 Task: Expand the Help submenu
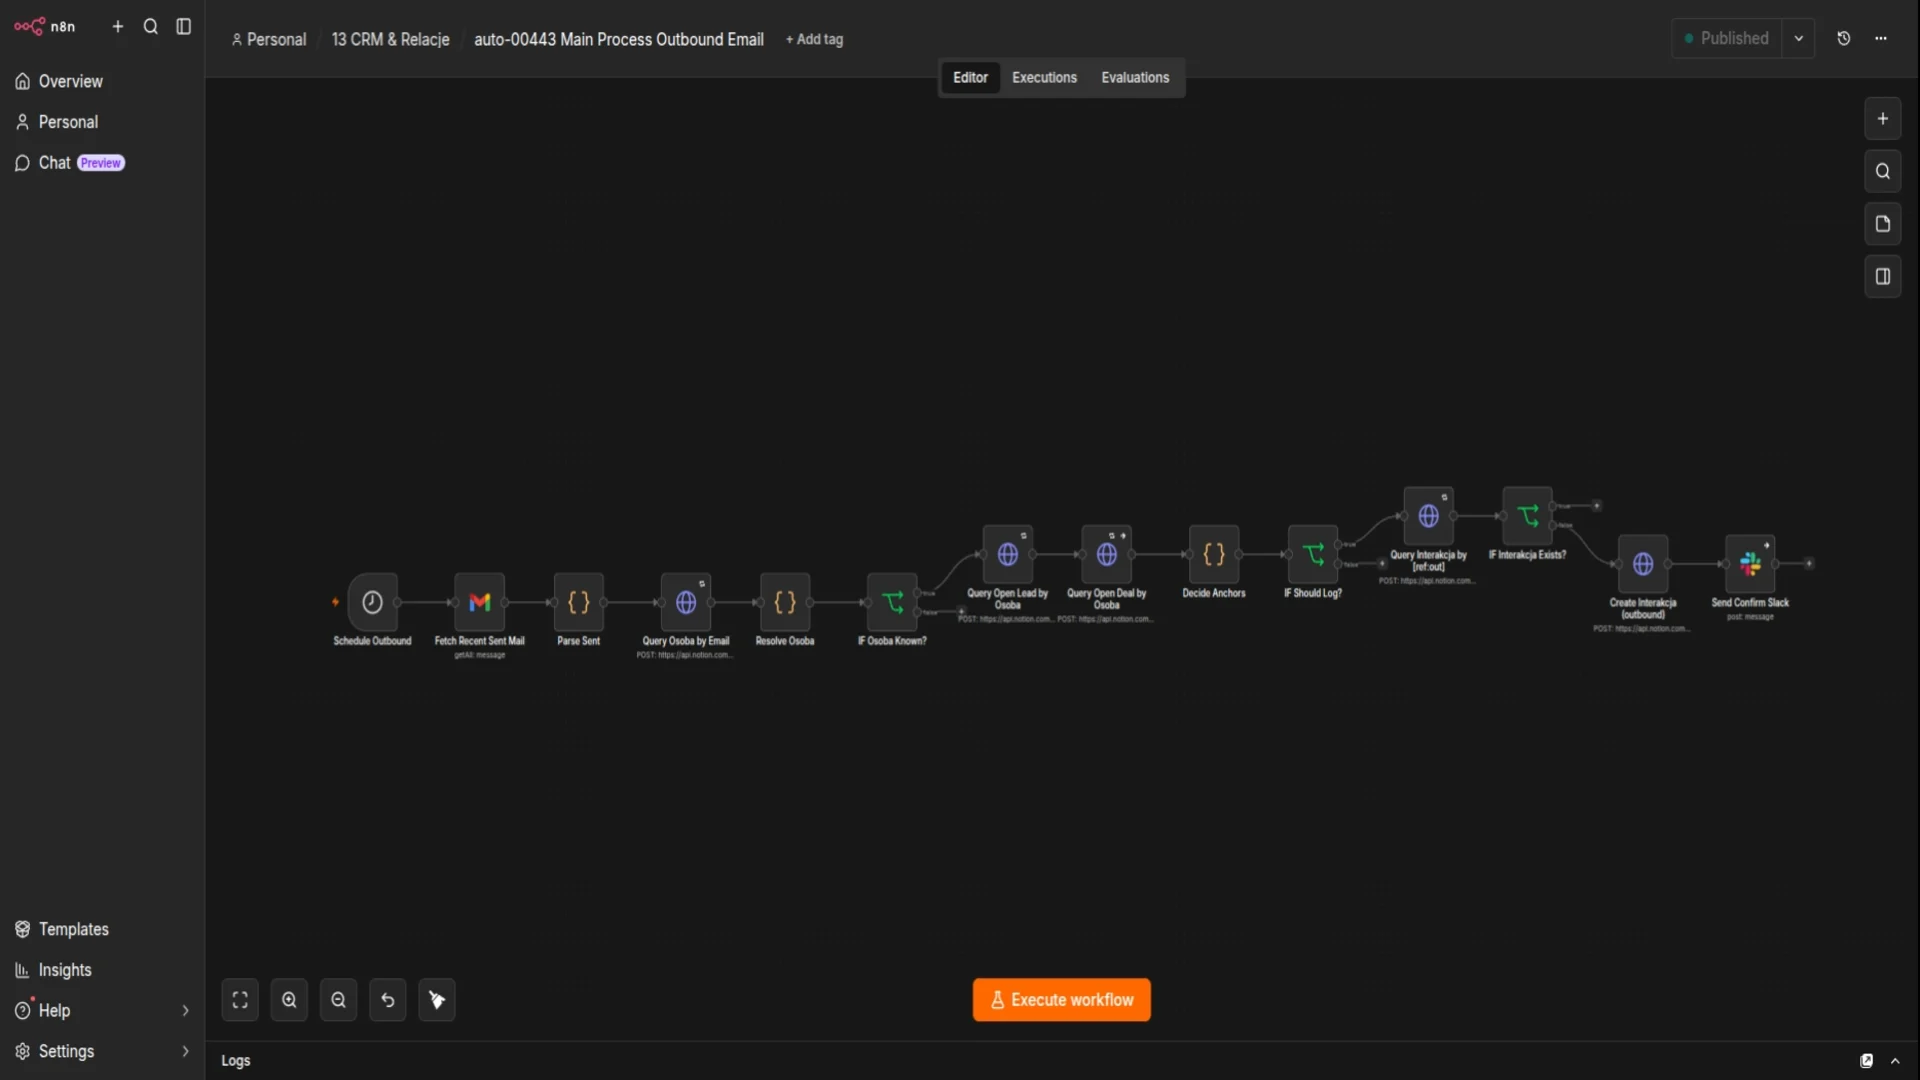pos(185,1011)
